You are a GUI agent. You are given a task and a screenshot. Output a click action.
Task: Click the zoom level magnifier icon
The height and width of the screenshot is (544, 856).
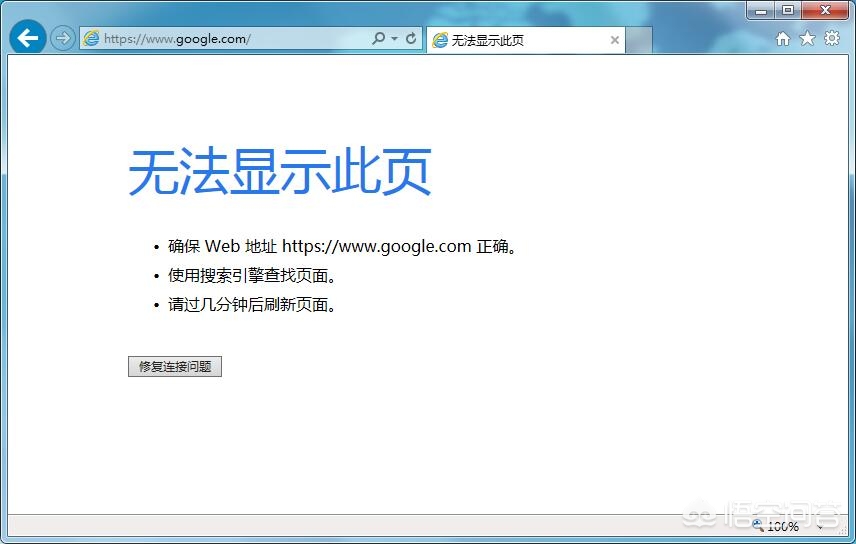pos(758,525)
